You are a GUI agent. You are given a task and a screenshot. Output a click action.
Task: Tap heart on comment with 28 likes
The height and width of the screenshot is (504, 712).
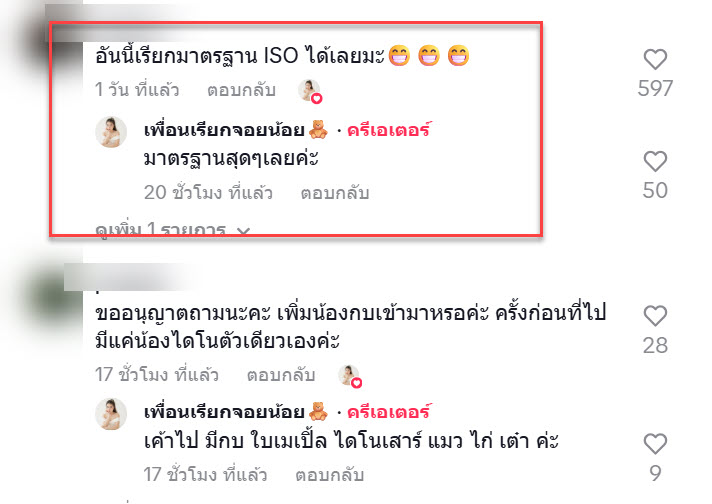pos(655,316)
